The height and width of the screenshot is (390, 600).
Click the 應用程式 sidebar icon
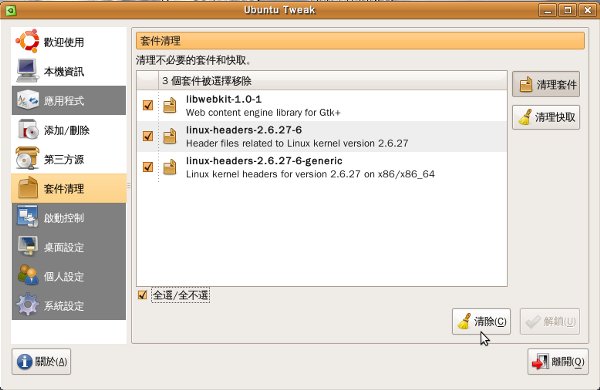[27, 100]
